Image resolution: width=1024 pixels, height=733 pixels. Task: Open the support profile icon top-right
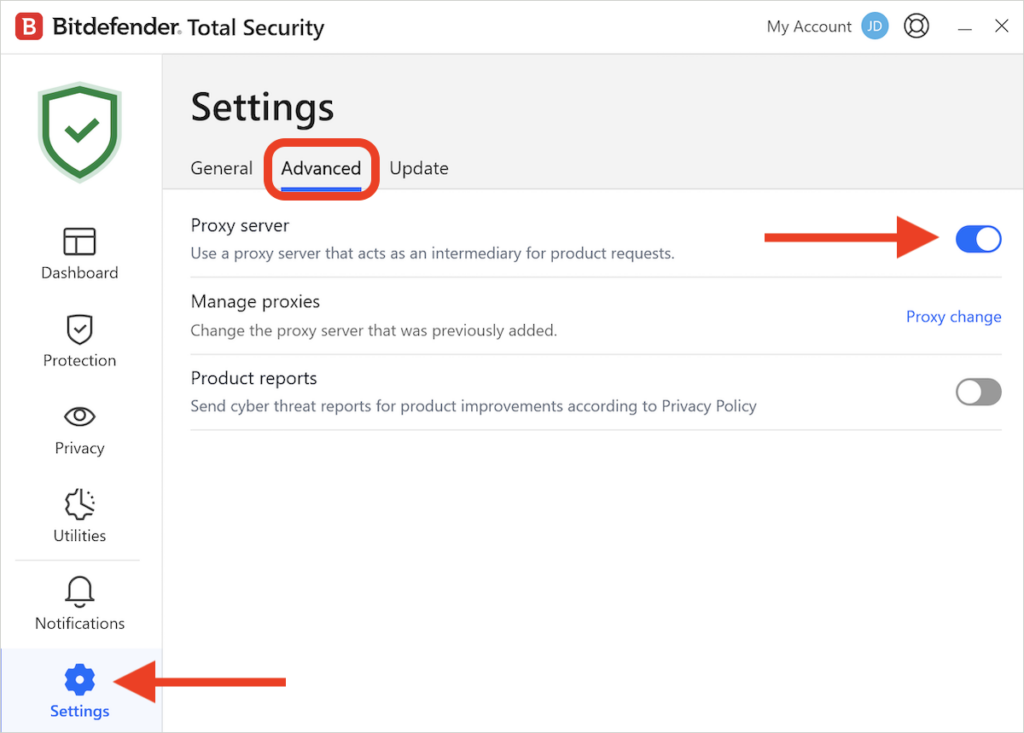pos(916,26)
